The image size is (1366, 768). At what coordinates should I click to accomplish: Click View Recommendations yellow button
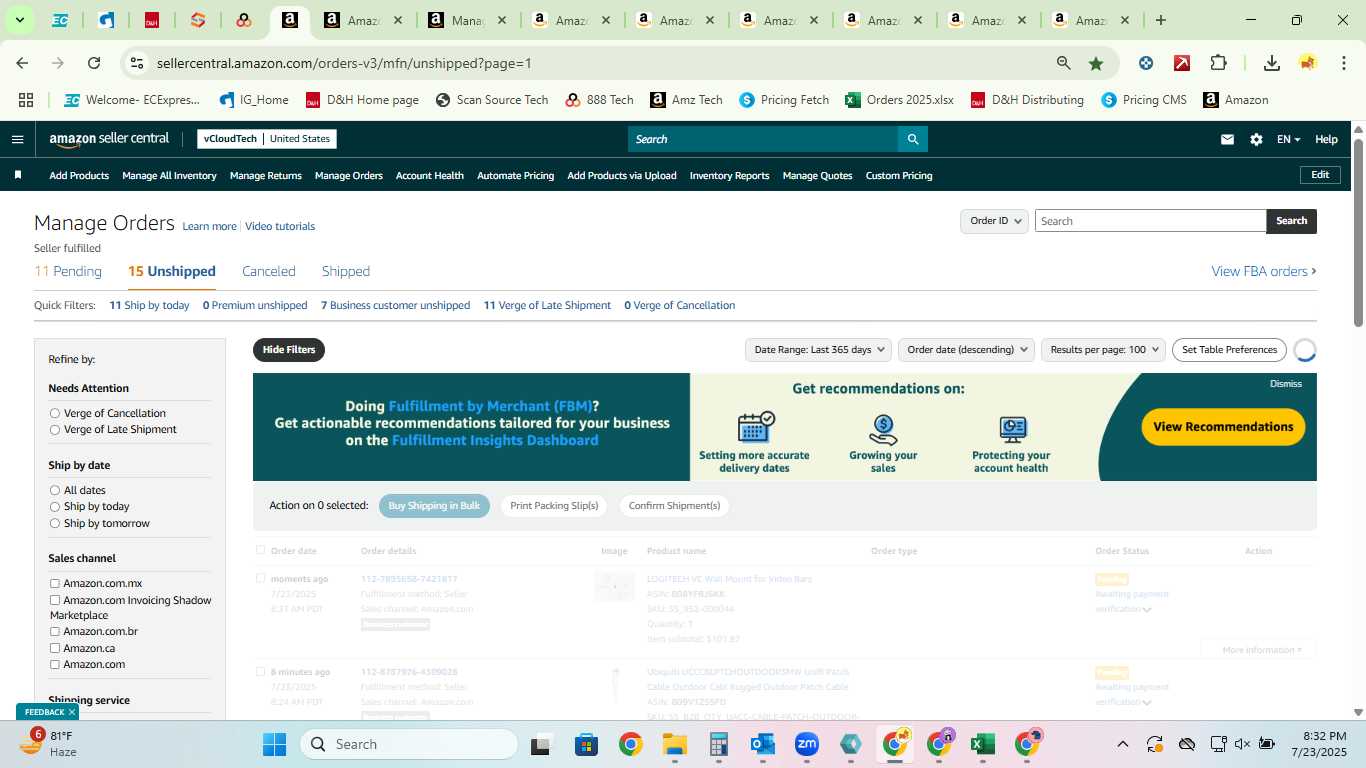(1223, 427)
